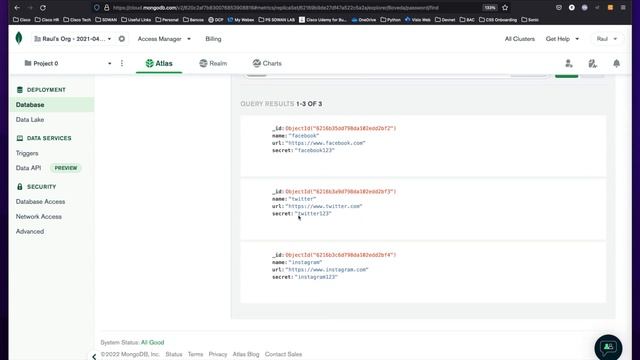Click the address bar padlock icon
Screen dimensions: 640x360
tap(107, 8)
